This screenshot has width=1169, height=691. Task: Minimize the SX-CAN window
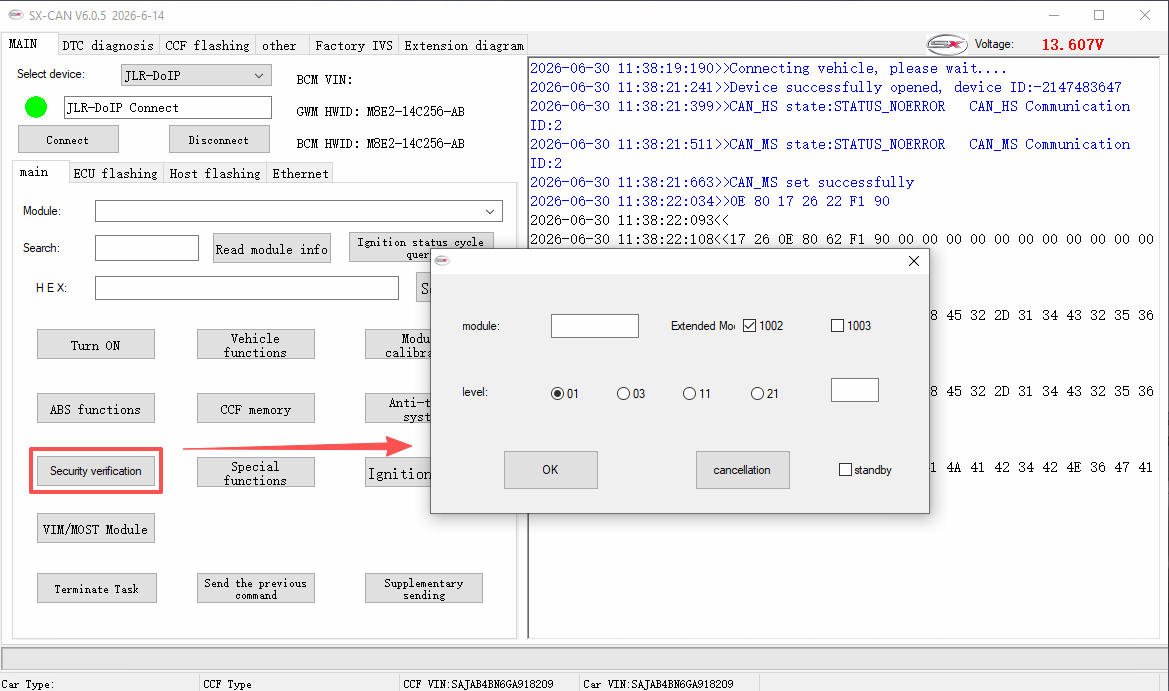point(1053,15)
